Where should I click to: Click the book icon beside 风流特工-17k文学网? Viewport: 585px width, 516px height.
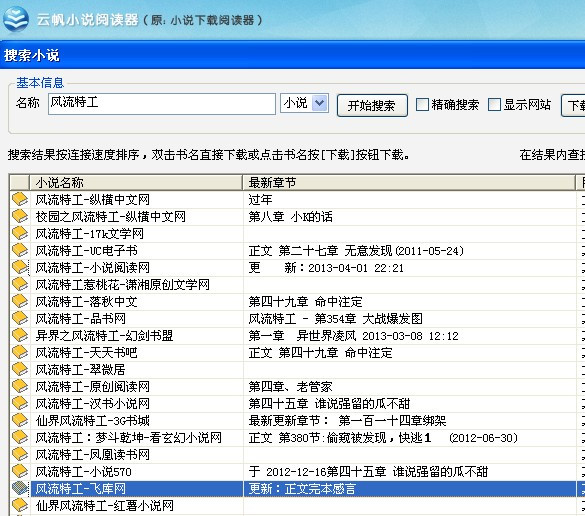coord(20,233)
